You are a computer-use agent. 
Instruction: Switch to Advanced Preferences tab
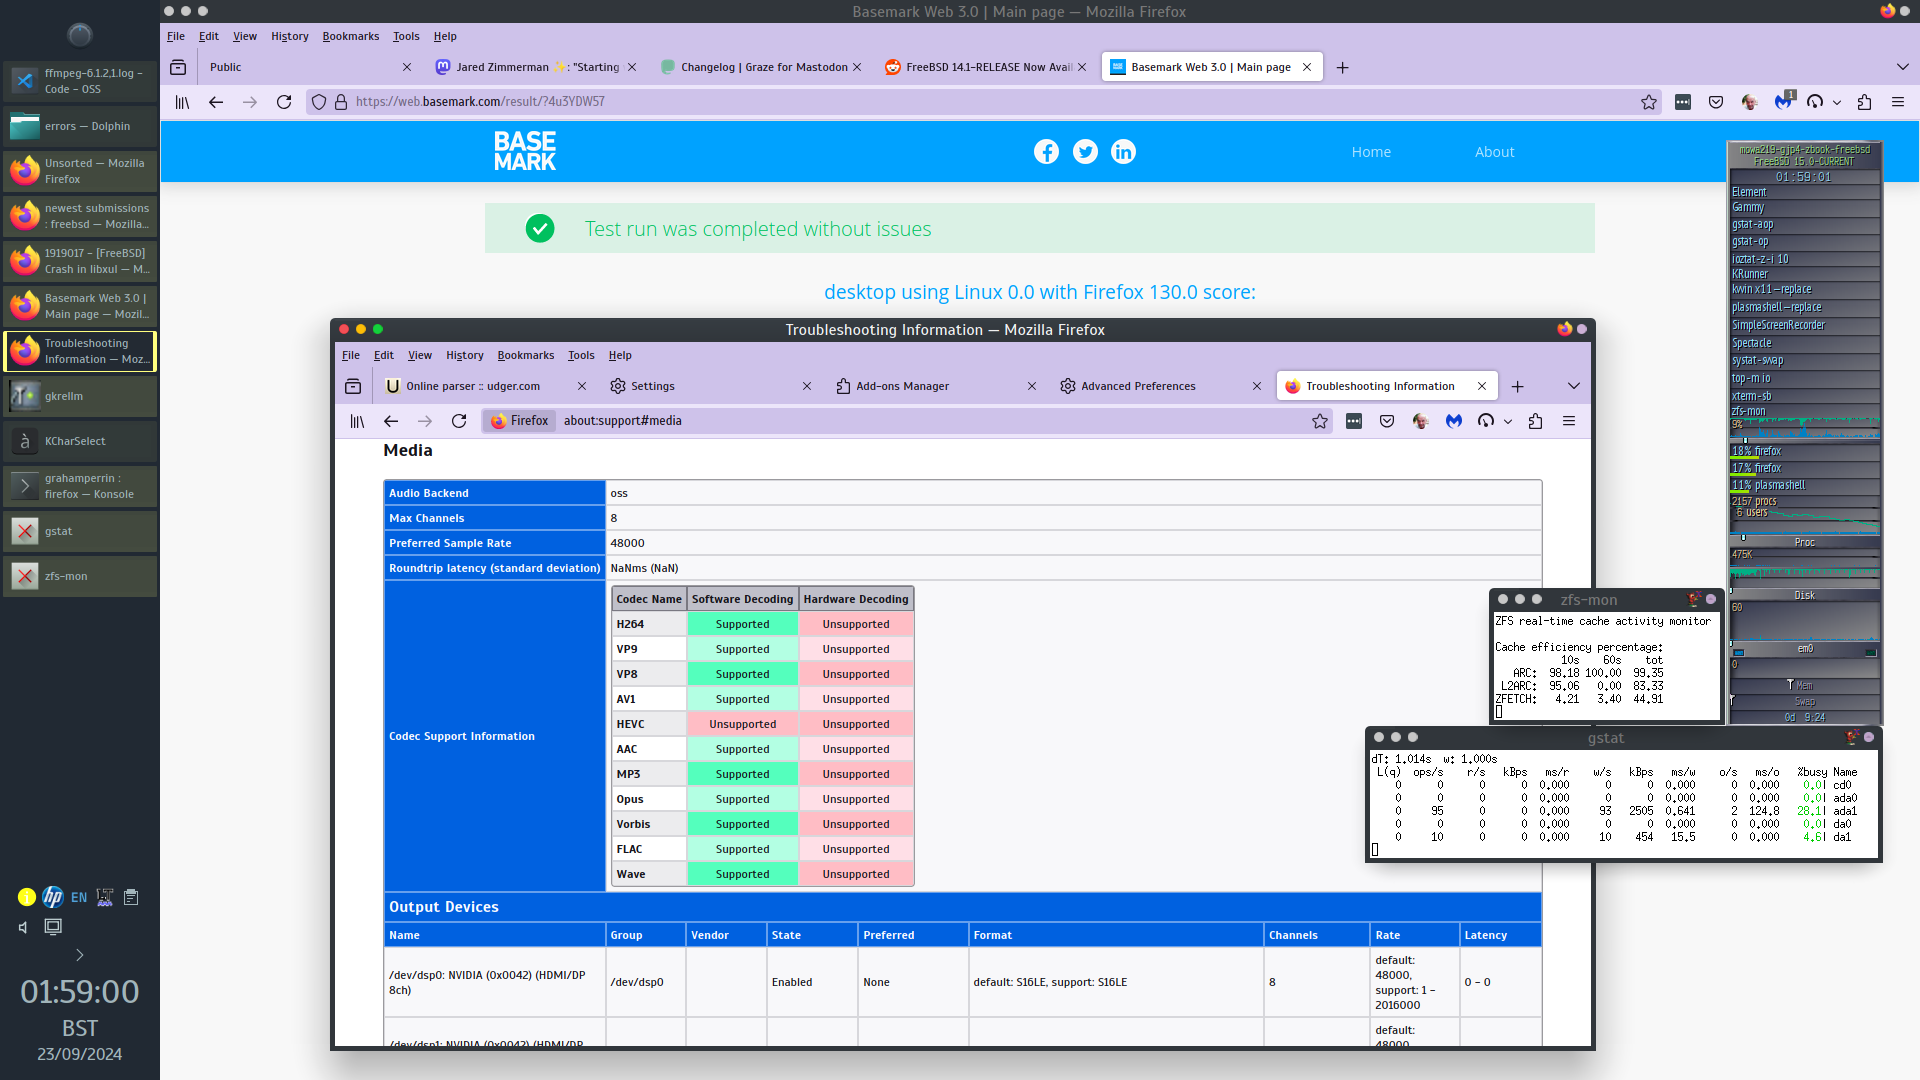1138,386
